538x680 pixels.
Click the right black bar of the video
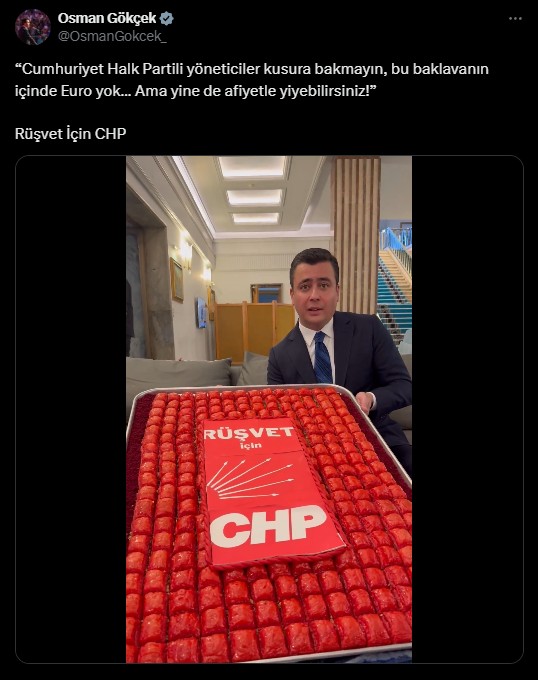coord(467,409)
